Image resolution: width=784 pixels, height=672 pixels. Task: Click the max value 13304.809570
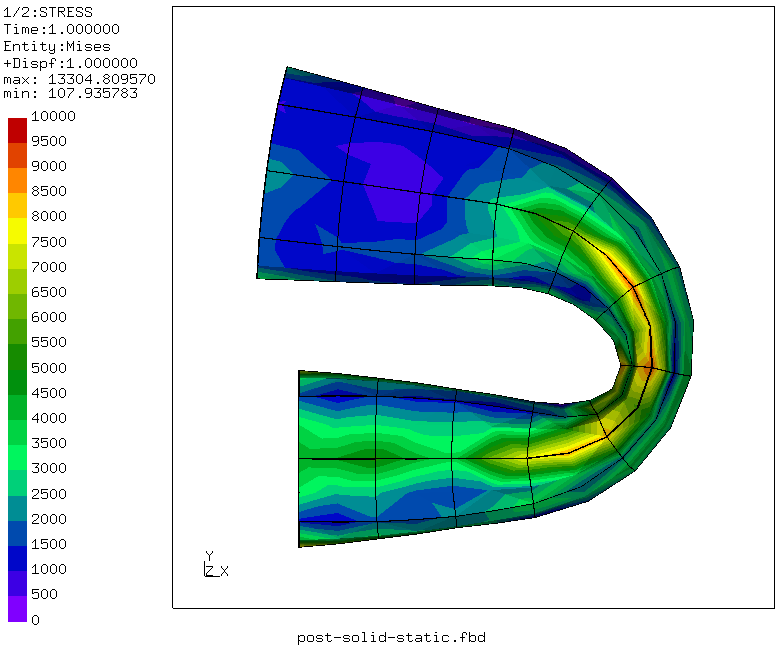tap(102, 79)
